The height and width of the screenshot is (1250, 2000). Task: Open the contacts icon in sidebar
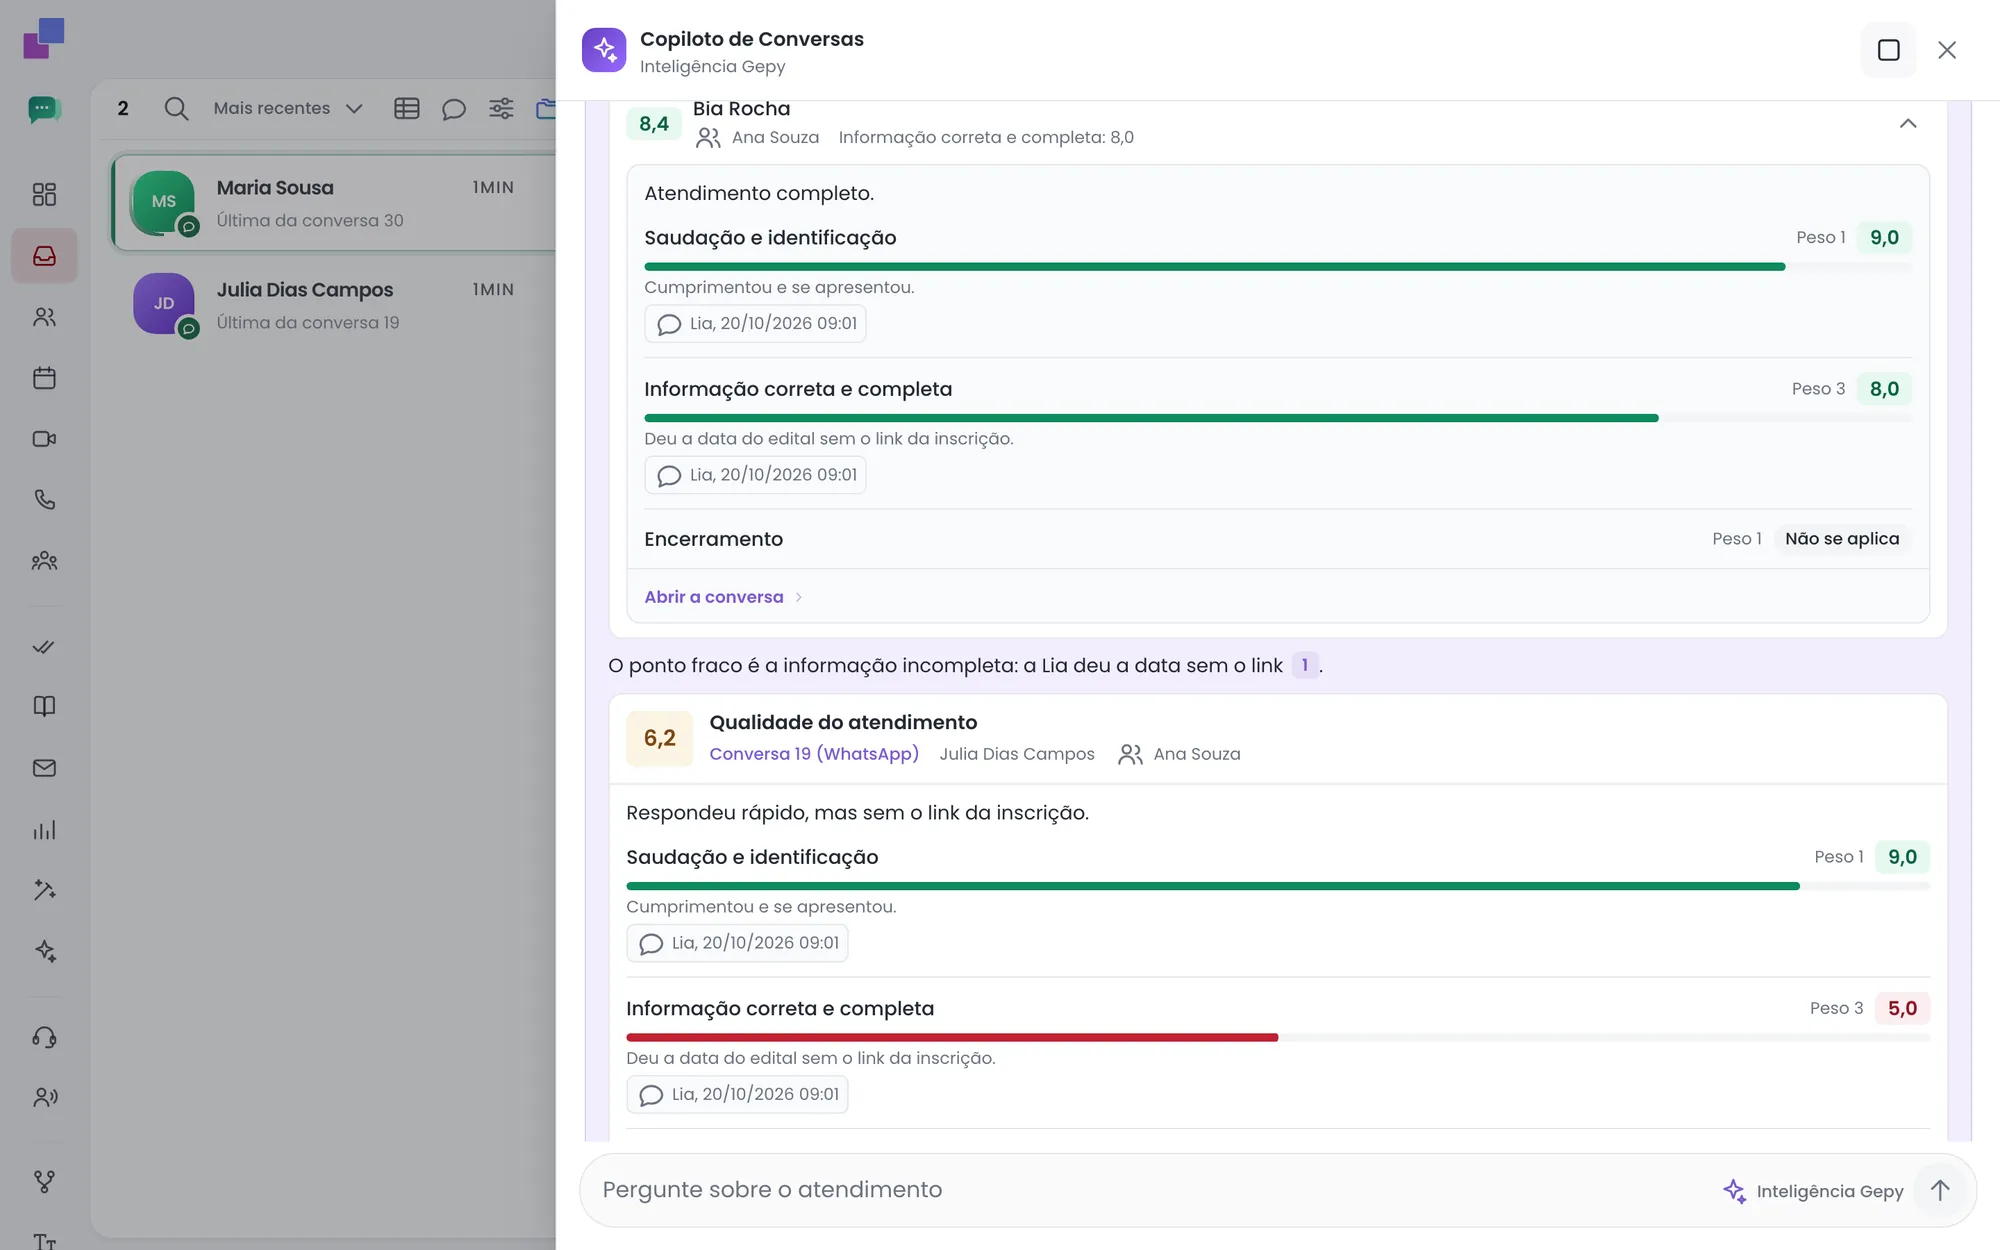click(x=44, y=317)
